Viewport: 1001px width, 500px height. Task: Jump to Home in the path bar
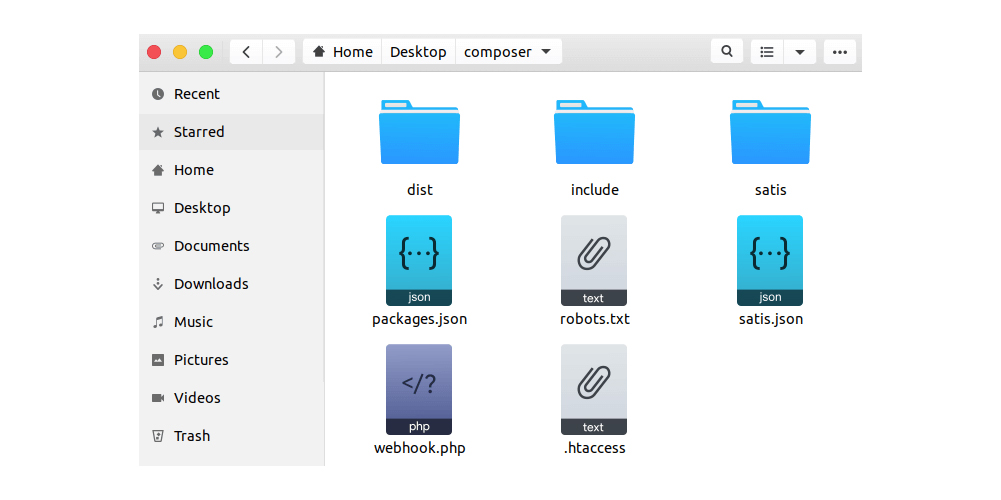pos(343,52)
